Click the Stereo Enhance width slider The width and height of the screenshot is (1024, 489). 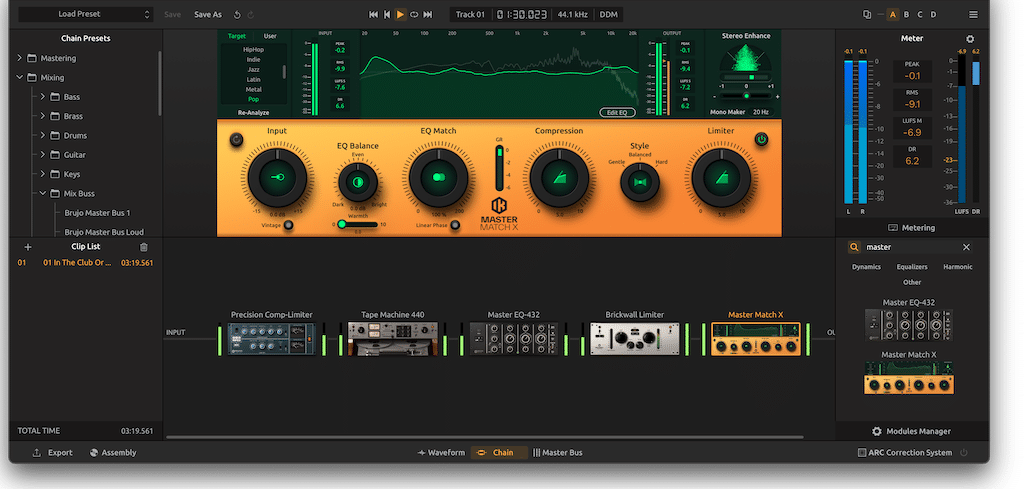coord(746,77)
